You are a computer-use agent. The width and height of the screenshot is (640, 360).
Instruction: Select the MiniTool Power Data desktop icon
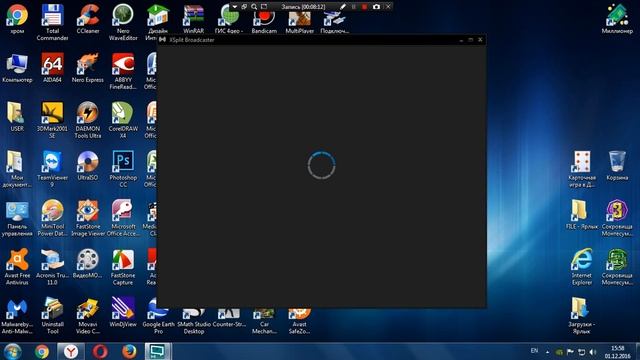52,218
